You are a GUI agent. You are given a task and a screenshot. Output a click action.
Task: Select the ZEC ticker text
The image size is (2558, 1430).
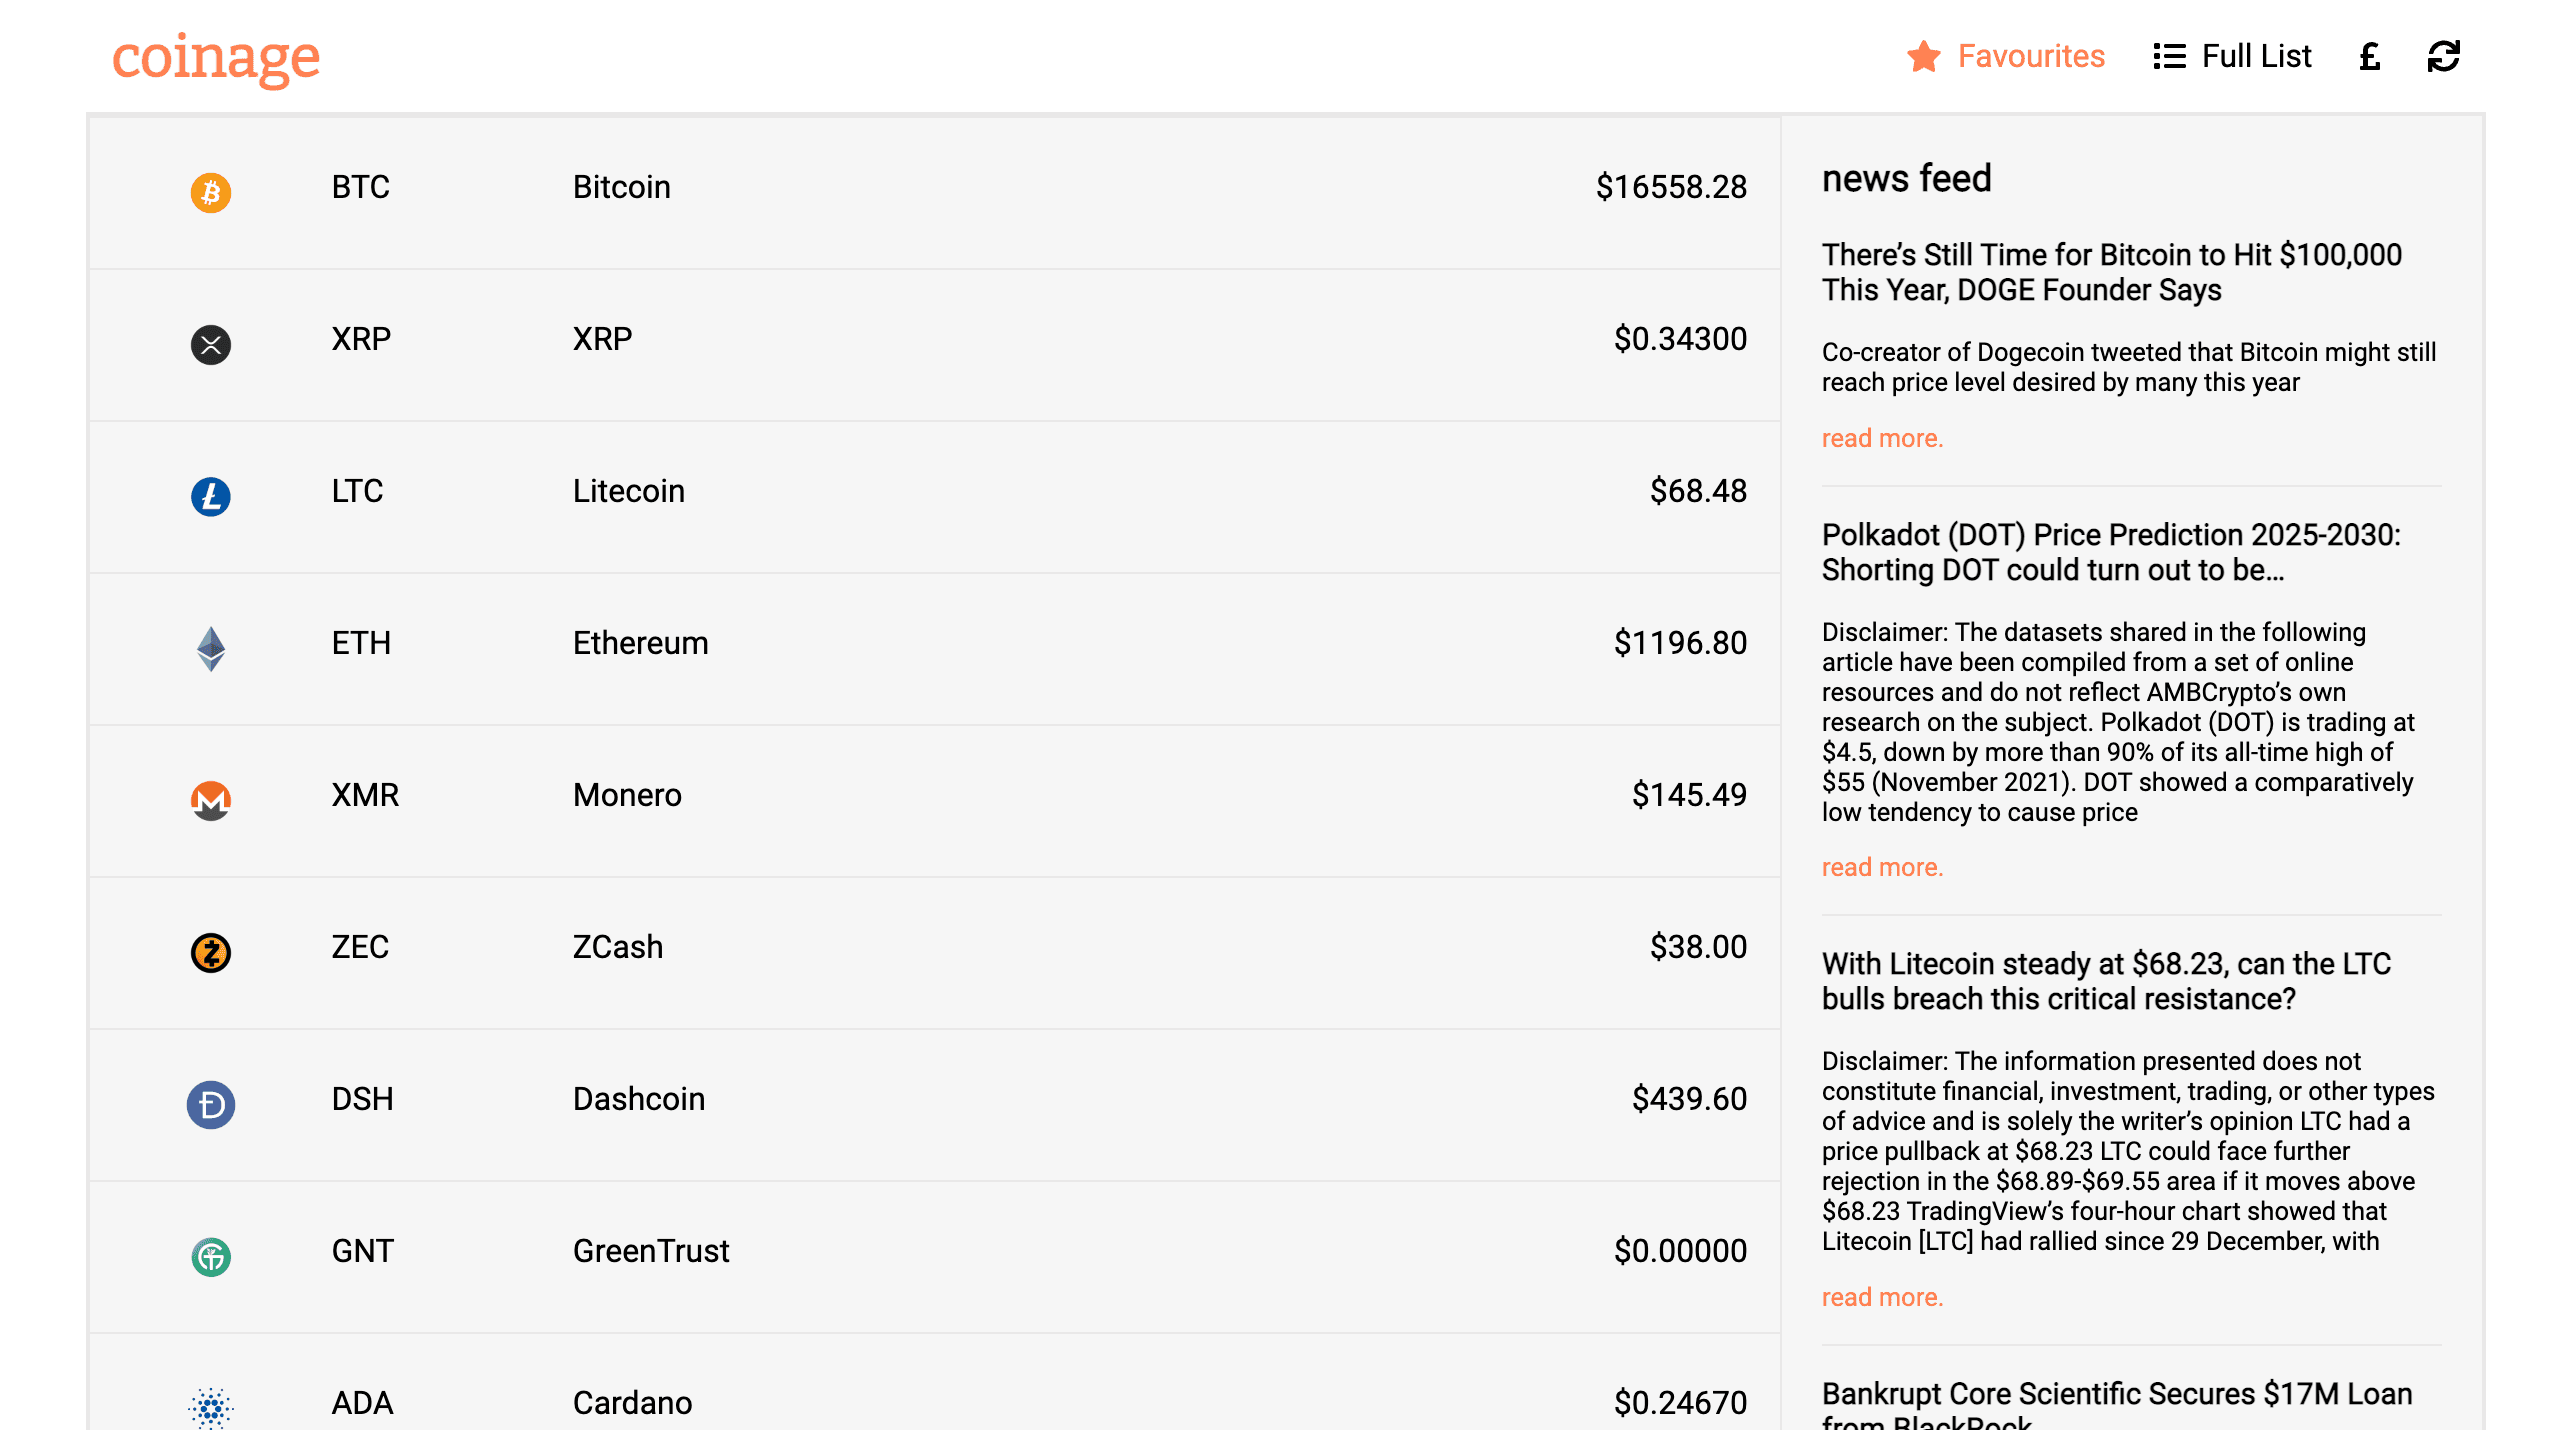coord(360,947)
